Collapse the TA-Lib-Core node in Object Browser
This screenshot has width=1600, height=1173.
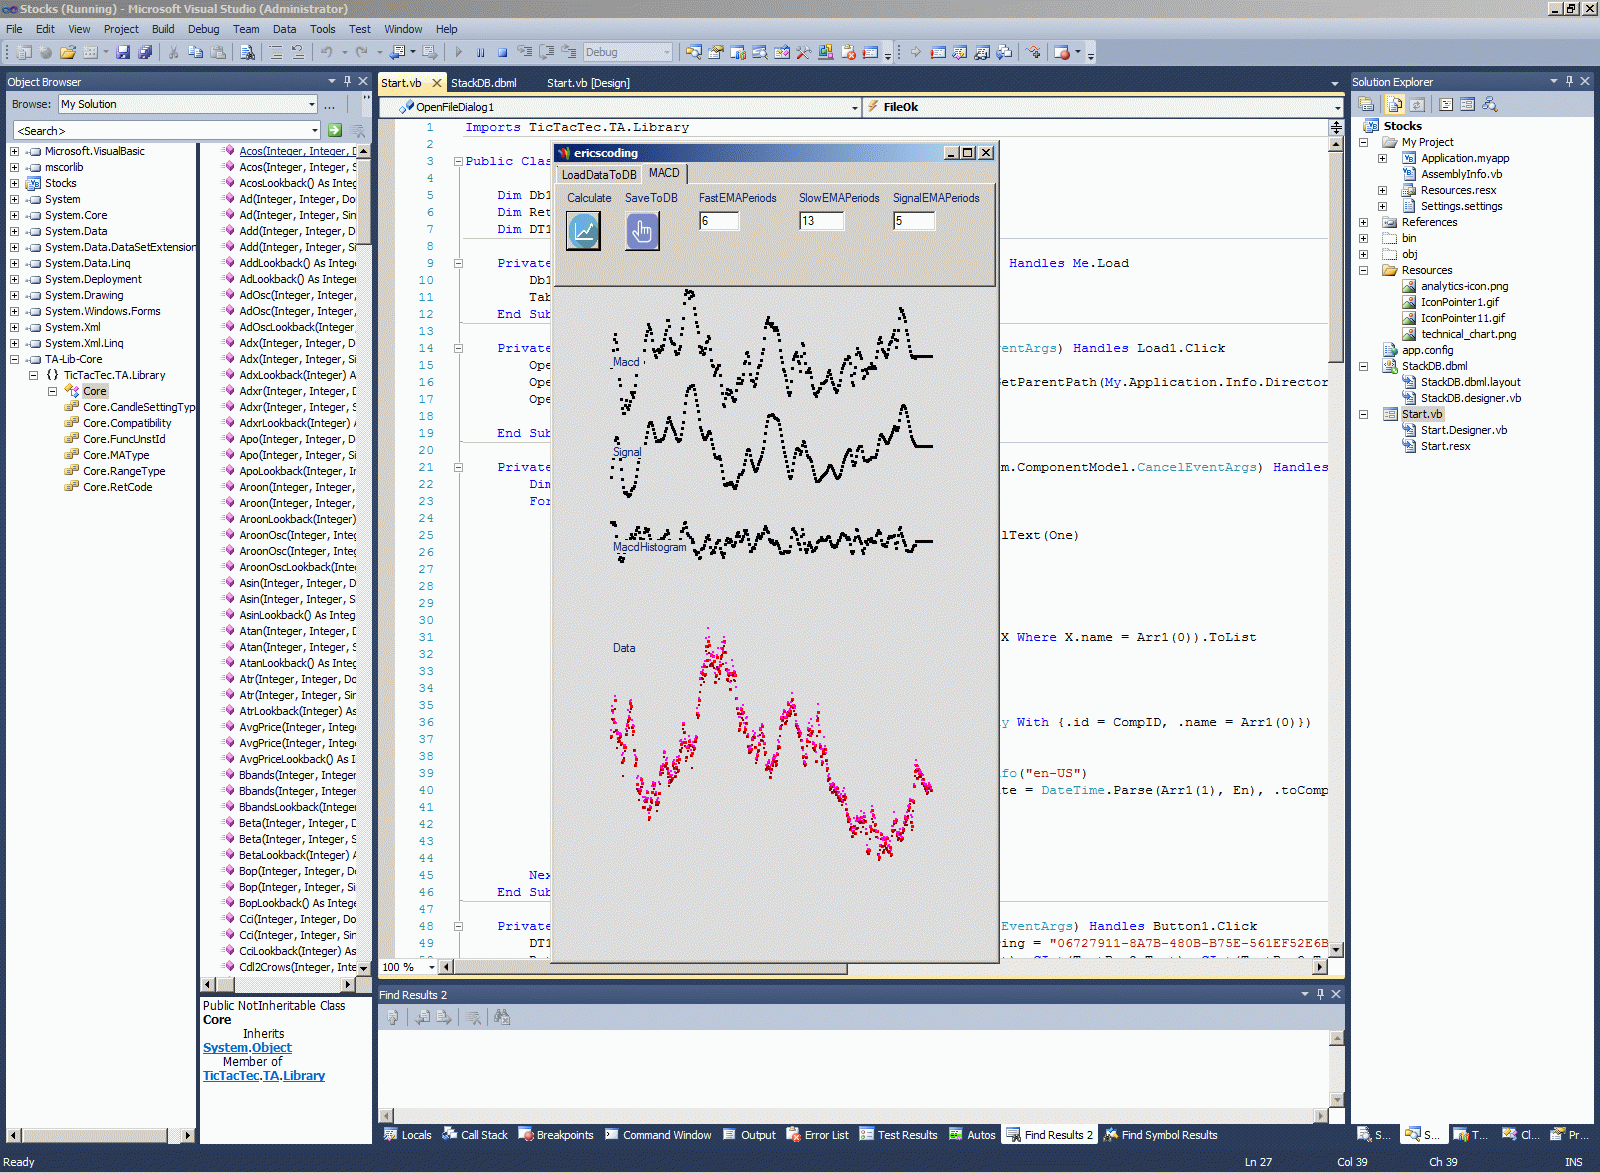(x=14, y=359)
